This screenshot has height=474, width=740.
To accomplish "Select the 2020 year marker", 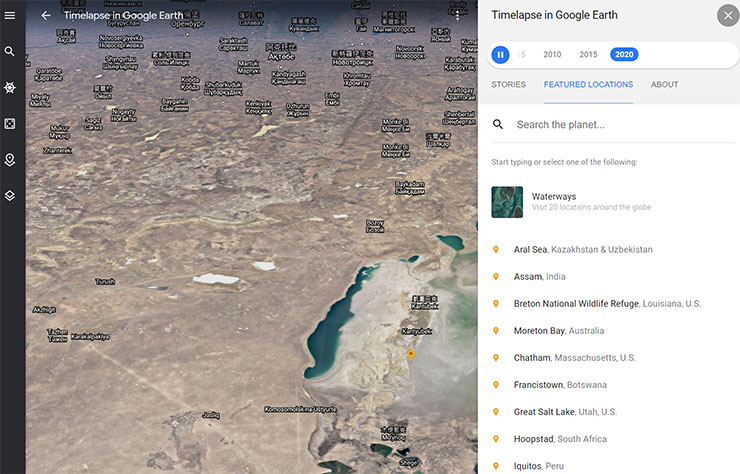I will [x=624, y=54].
